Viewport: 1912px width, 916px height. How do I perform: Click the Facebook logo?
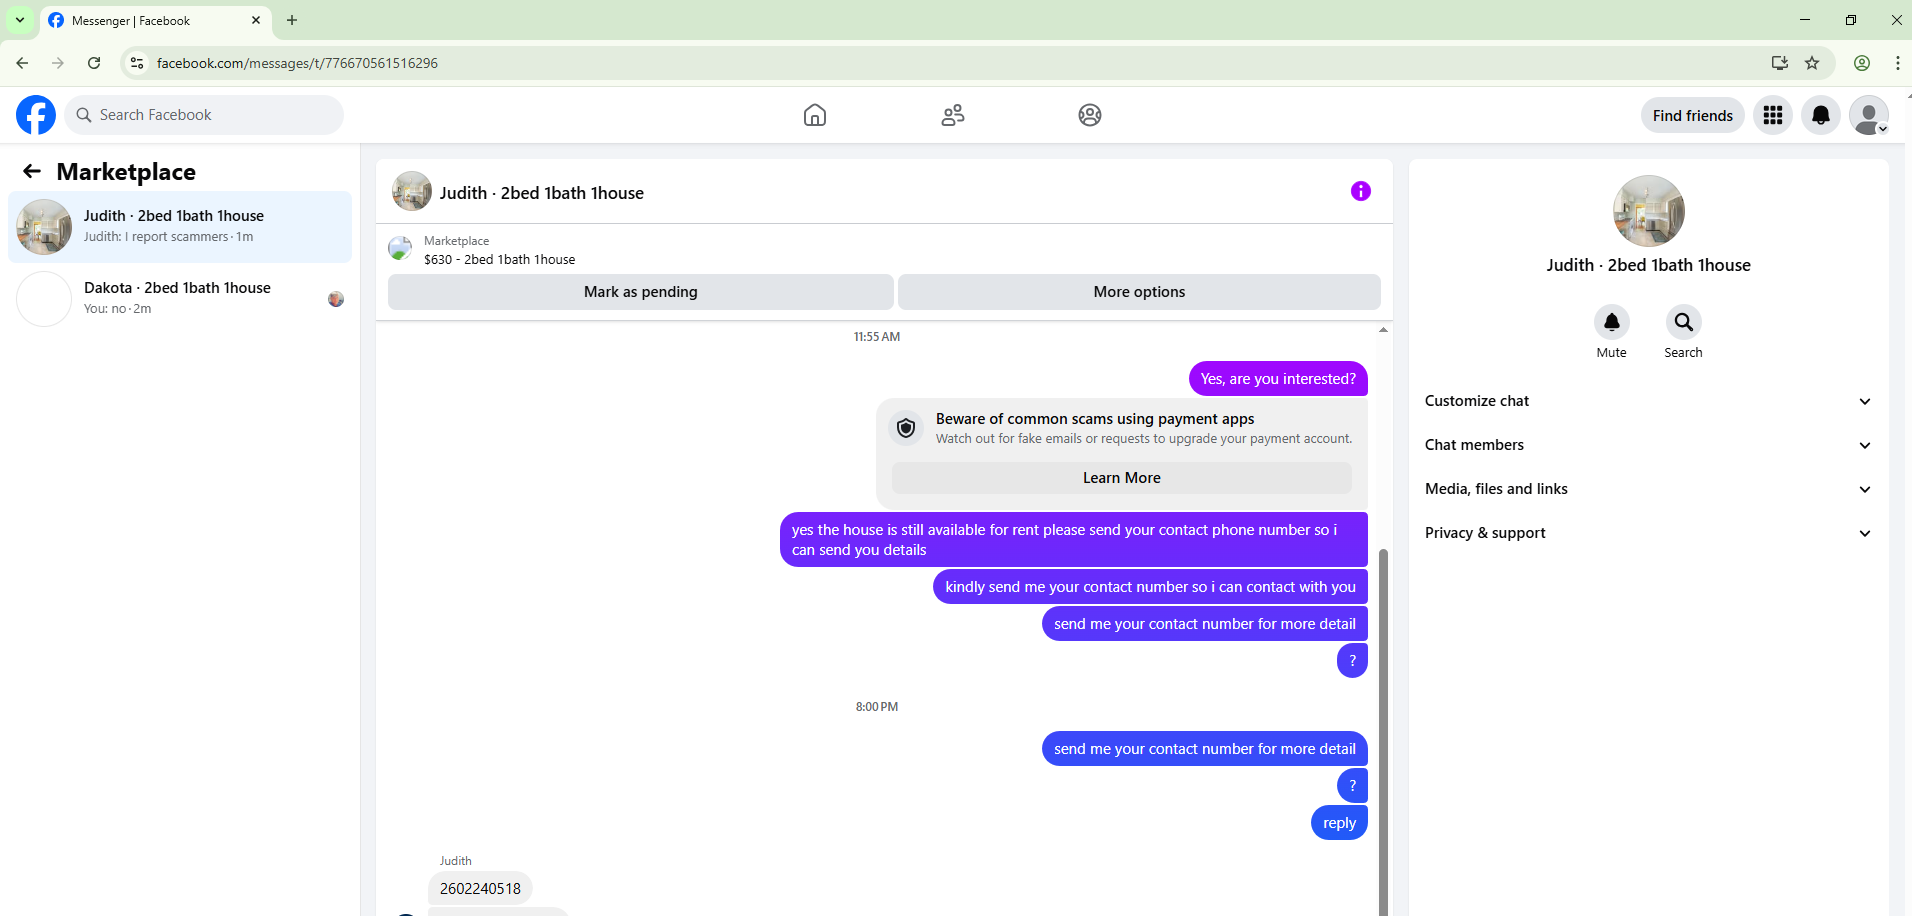click(x=36, y=115)
